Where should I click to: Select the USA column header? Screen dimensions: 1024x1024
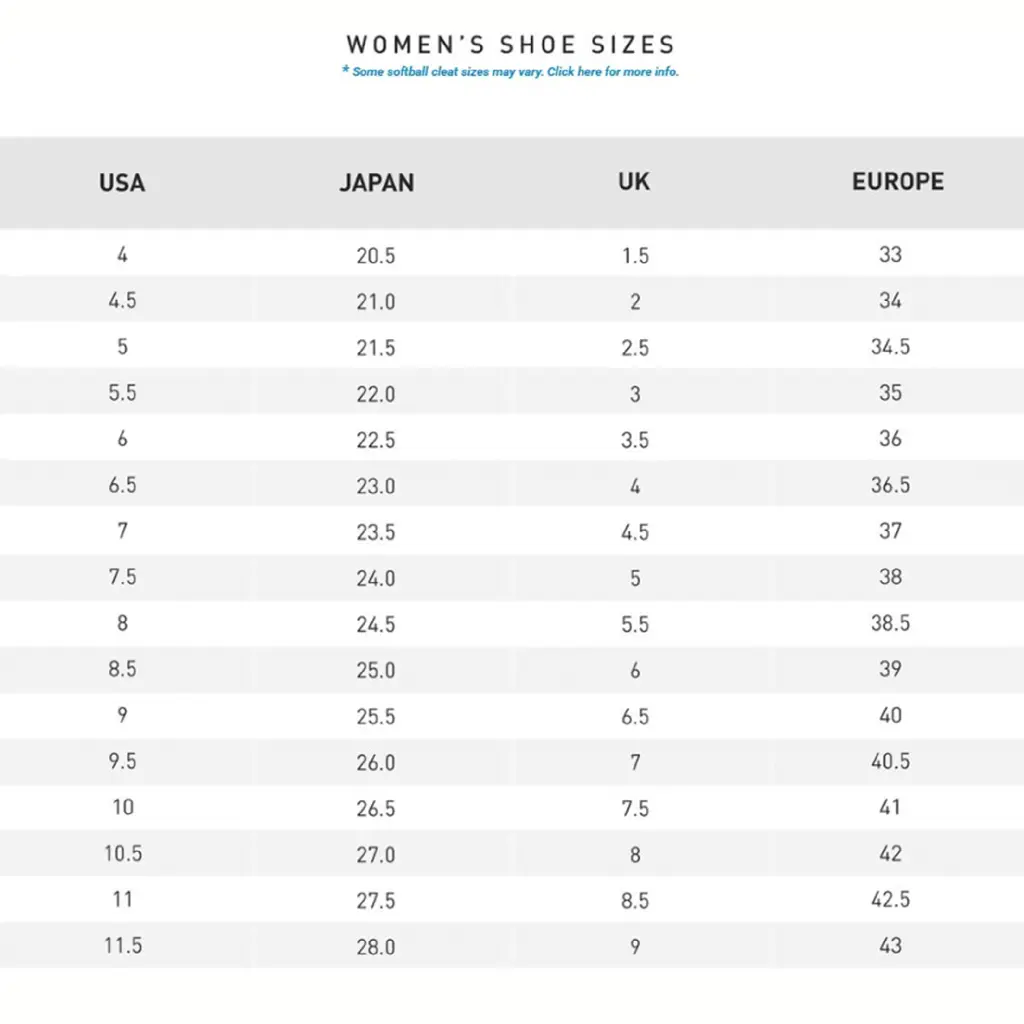tap(121, 183)
